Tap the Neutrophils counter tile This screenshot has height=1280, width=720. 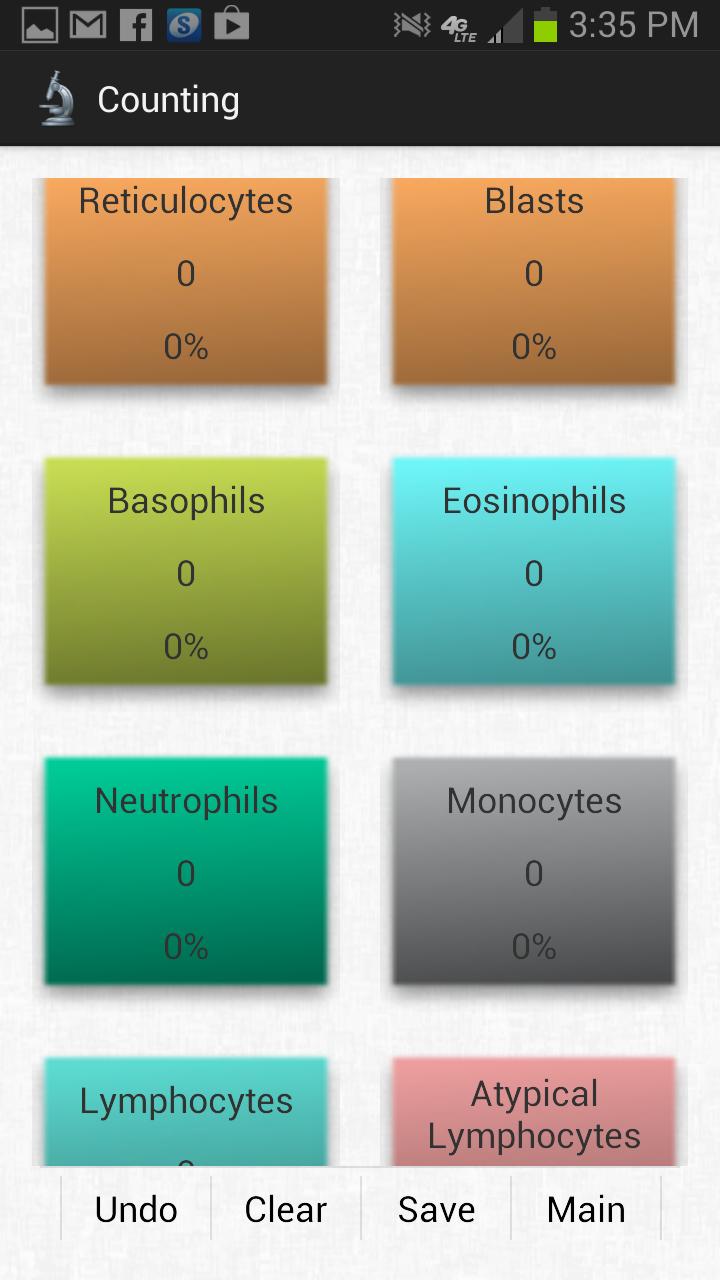pyautogui.click(x=186, y=872)
